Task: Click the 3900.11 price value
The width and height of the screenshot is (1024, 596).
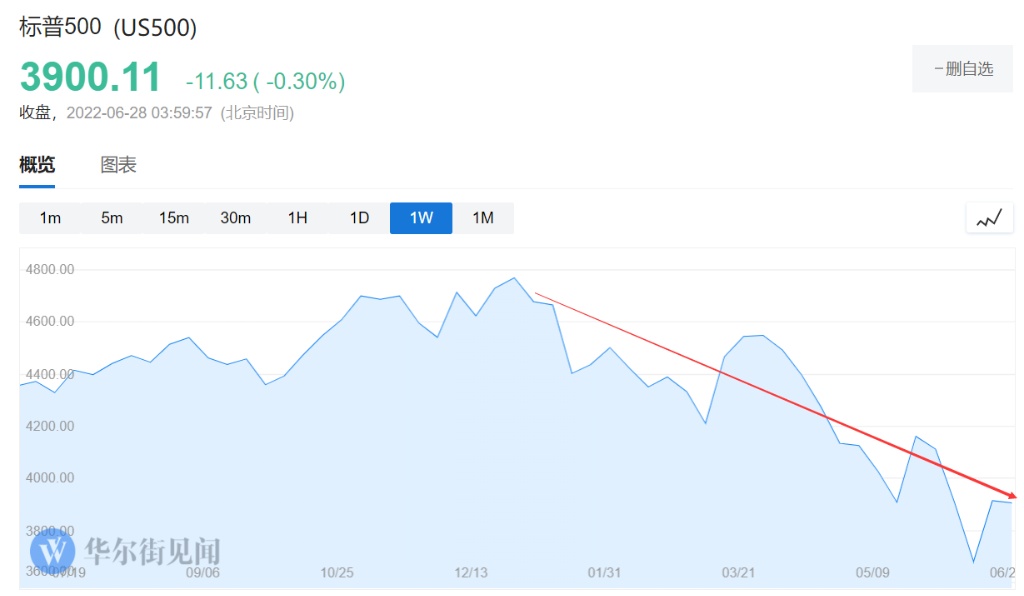Action: [x=90, y=77]
